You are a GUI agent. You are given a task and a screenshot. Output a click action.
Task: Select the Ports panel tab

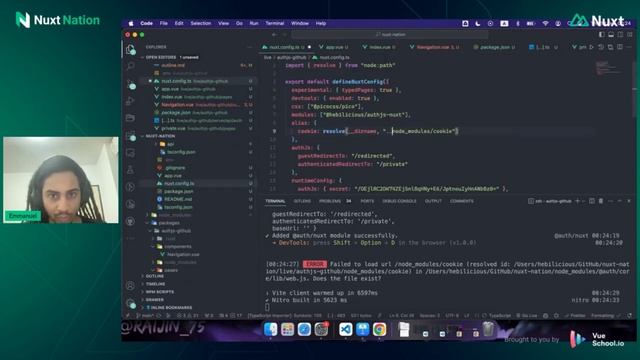pos(367,201)
